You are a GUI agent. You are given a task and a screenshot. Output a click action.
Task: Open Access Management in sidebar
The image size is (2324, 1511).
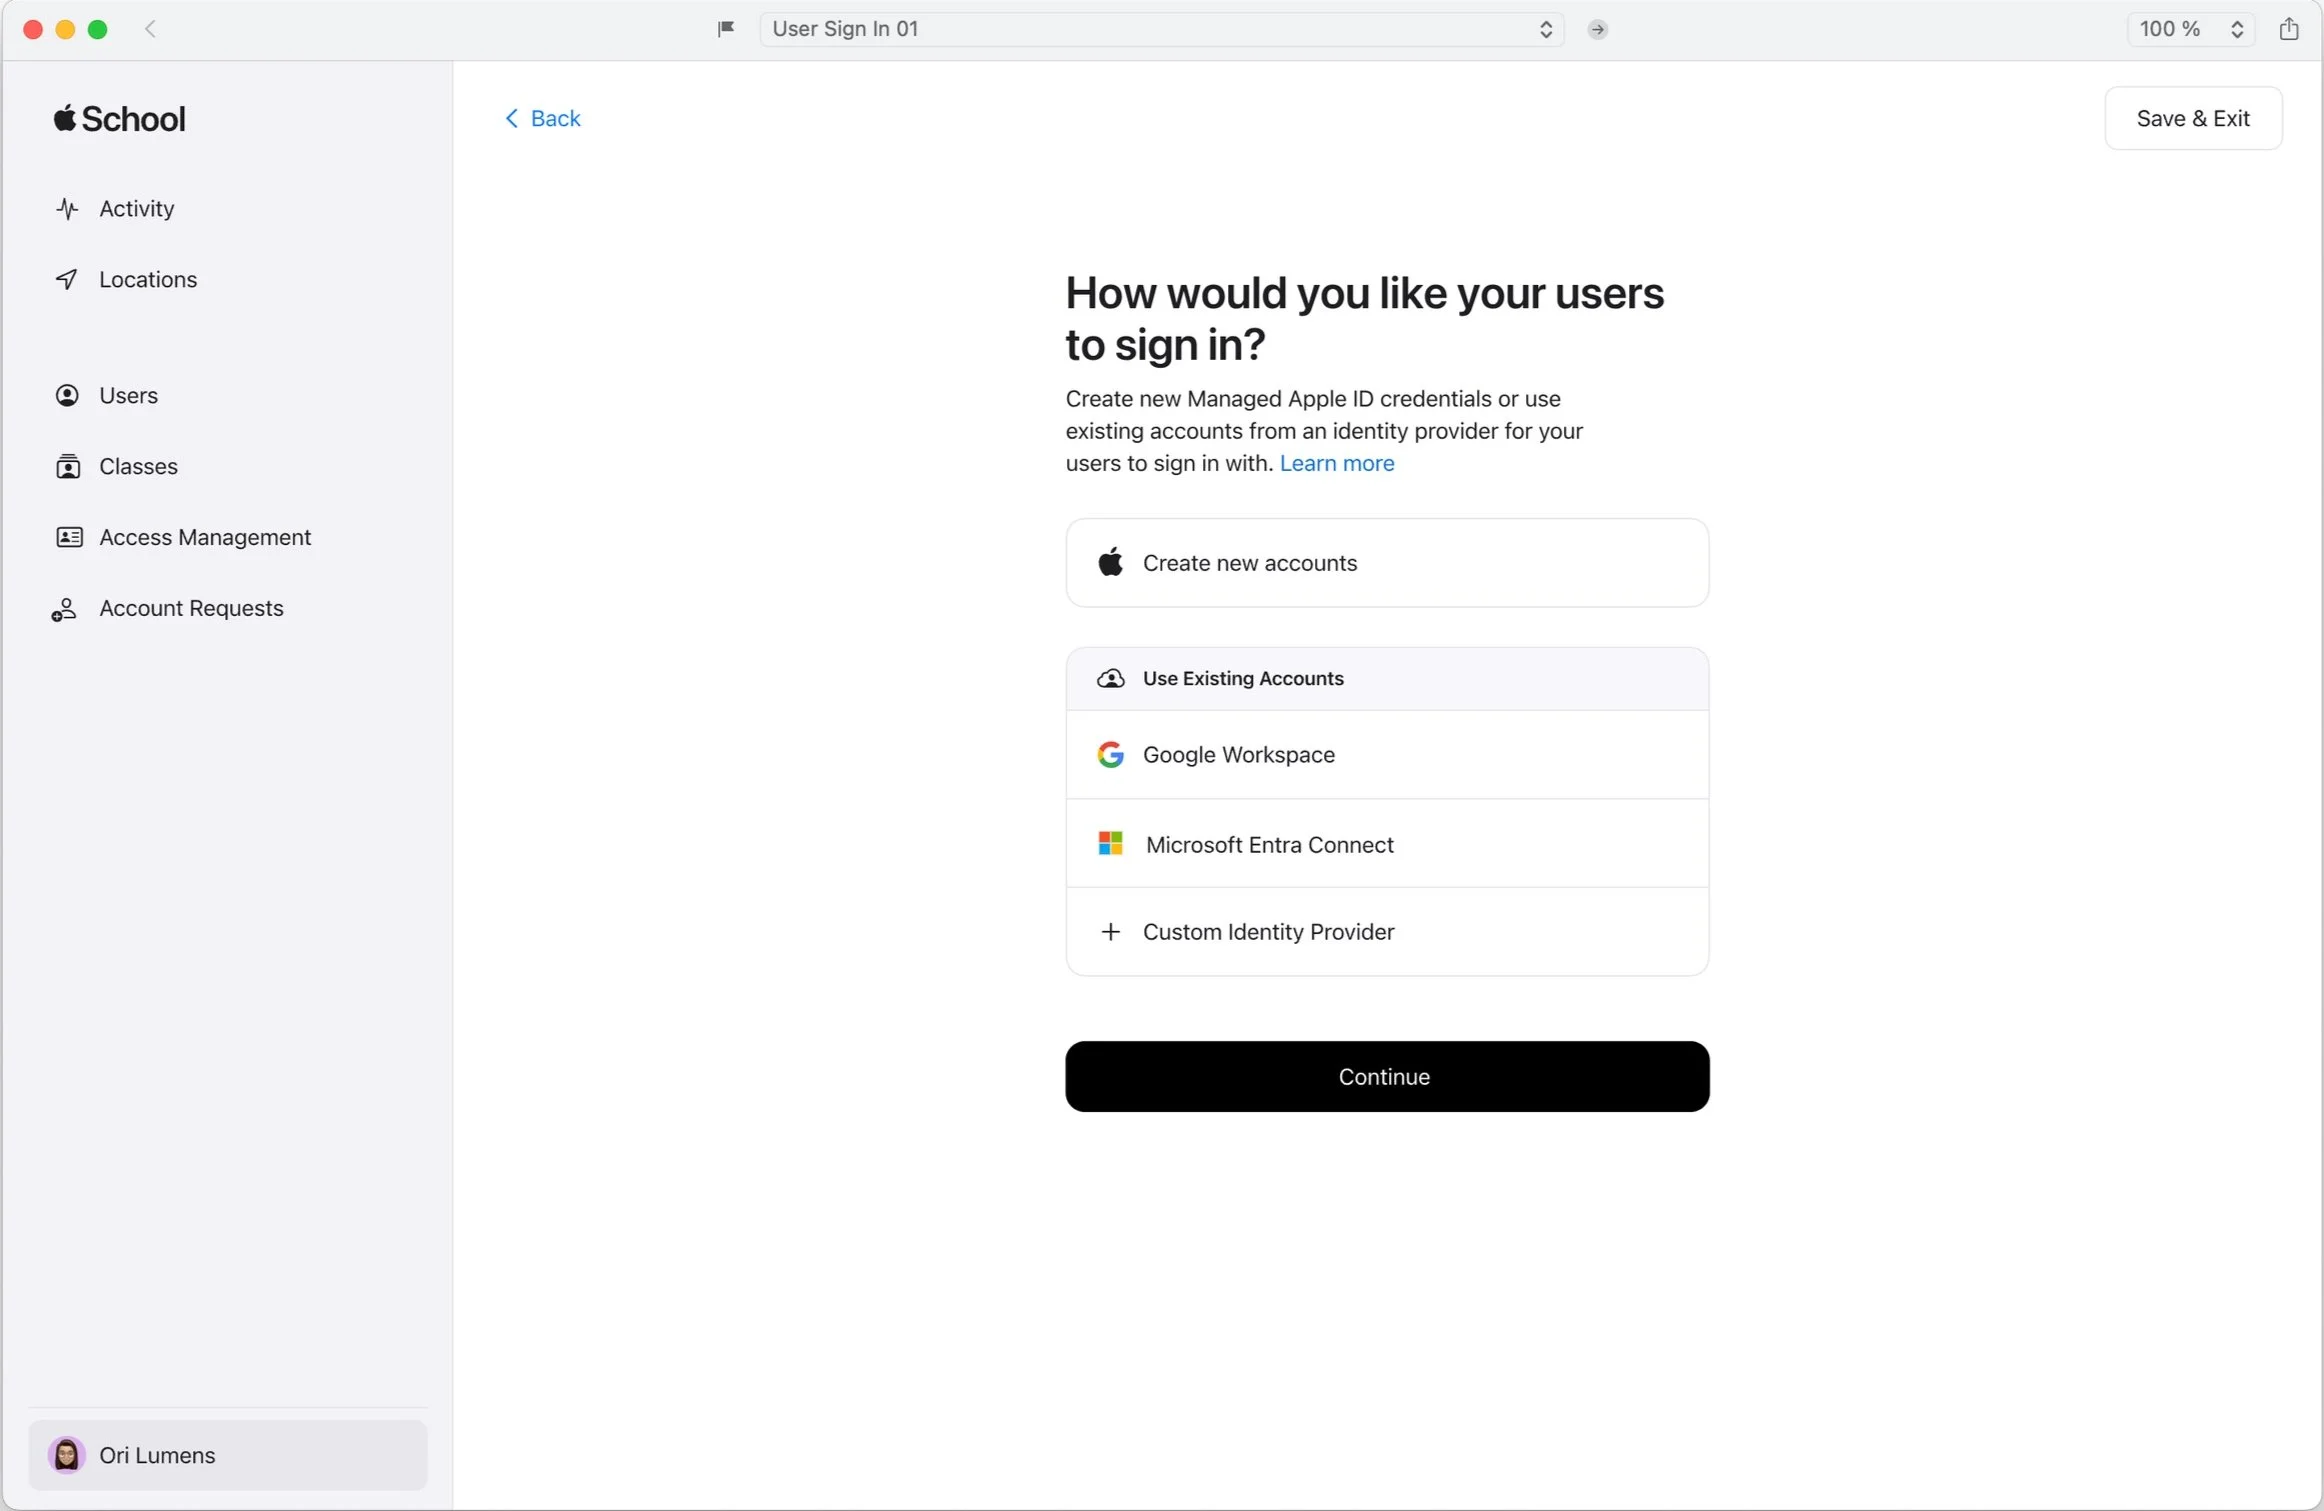coord(205,537)
